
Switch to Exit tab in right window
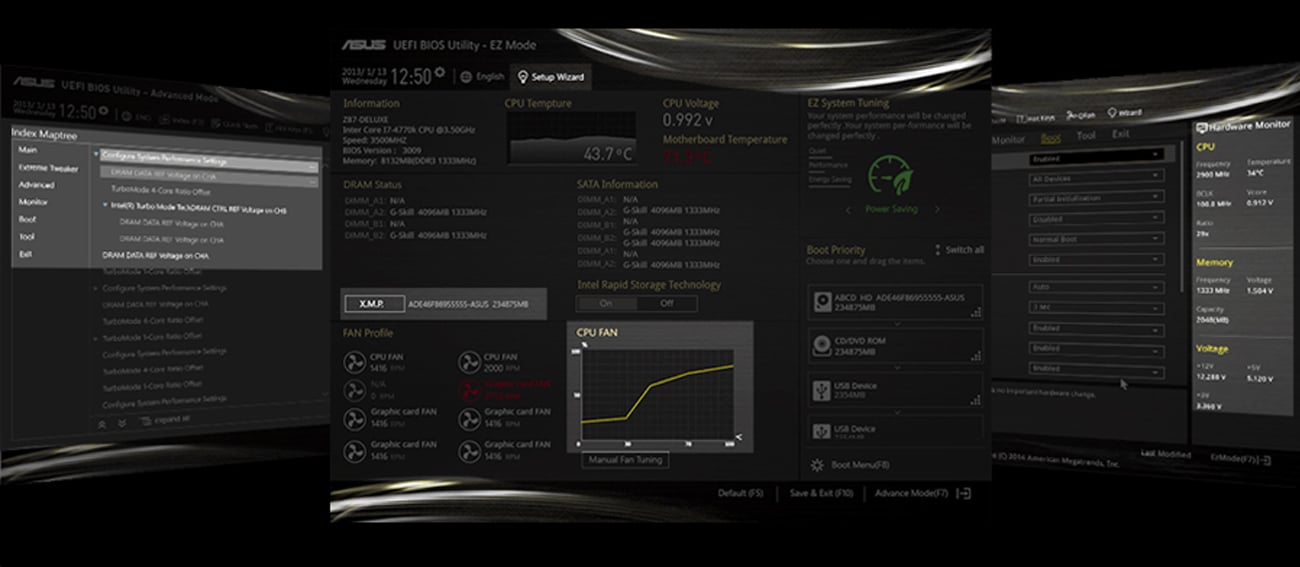point(1121,134)
